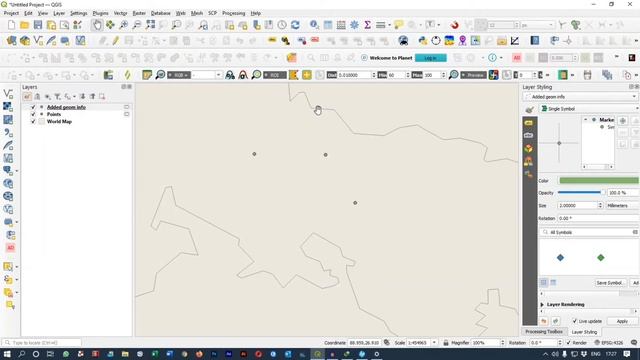Click the green Color swatch bar
640x360 pixels.
599,180
